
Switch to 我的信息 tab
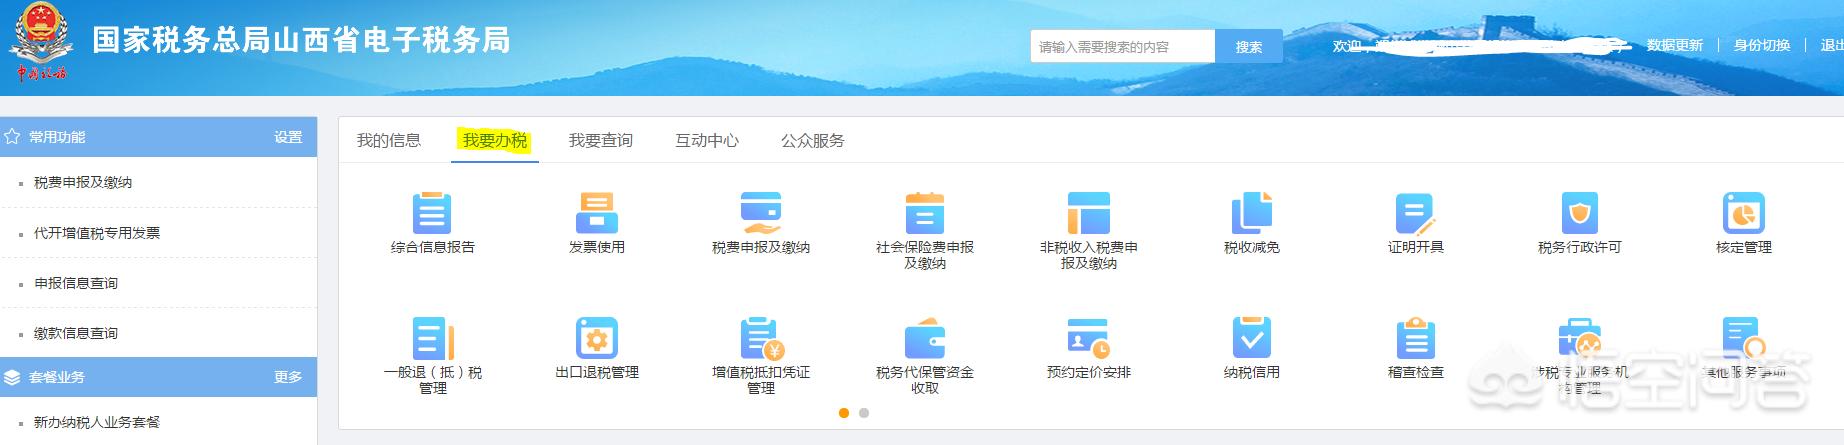pos(389,141)
